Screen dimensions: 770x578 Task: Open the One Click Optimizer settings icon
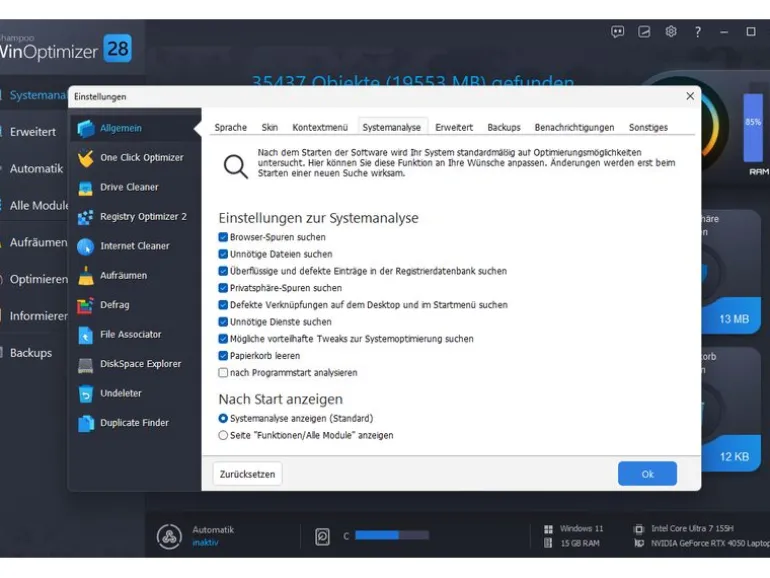(x=85, y=158)
